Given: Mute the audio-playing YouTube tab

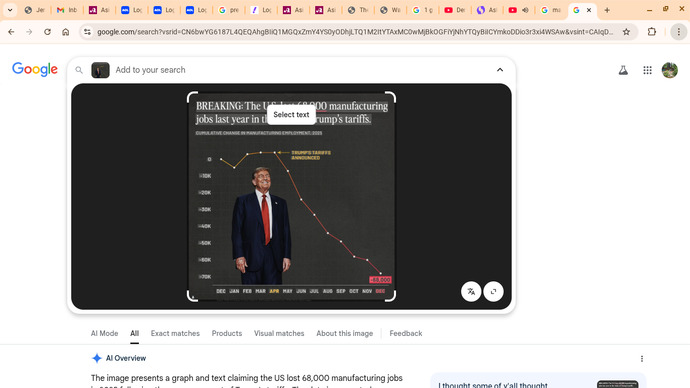Looking at the screenshot, I should tap(525, 10).
